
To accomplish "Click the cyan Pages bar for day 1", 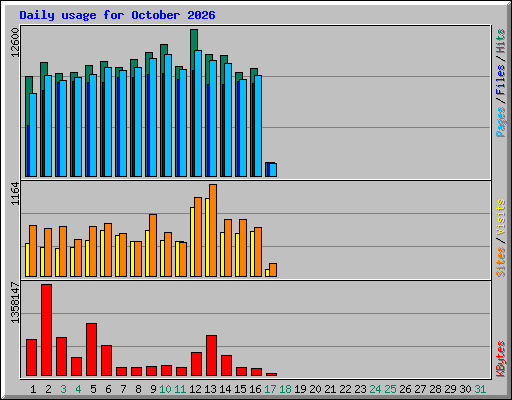I will (x=33, y=135).
